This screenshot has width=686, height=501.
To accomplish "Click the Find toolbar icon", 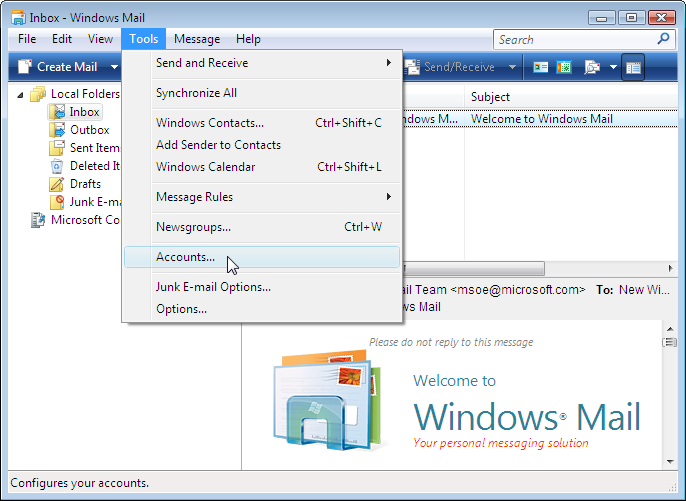I will point(591,67).
